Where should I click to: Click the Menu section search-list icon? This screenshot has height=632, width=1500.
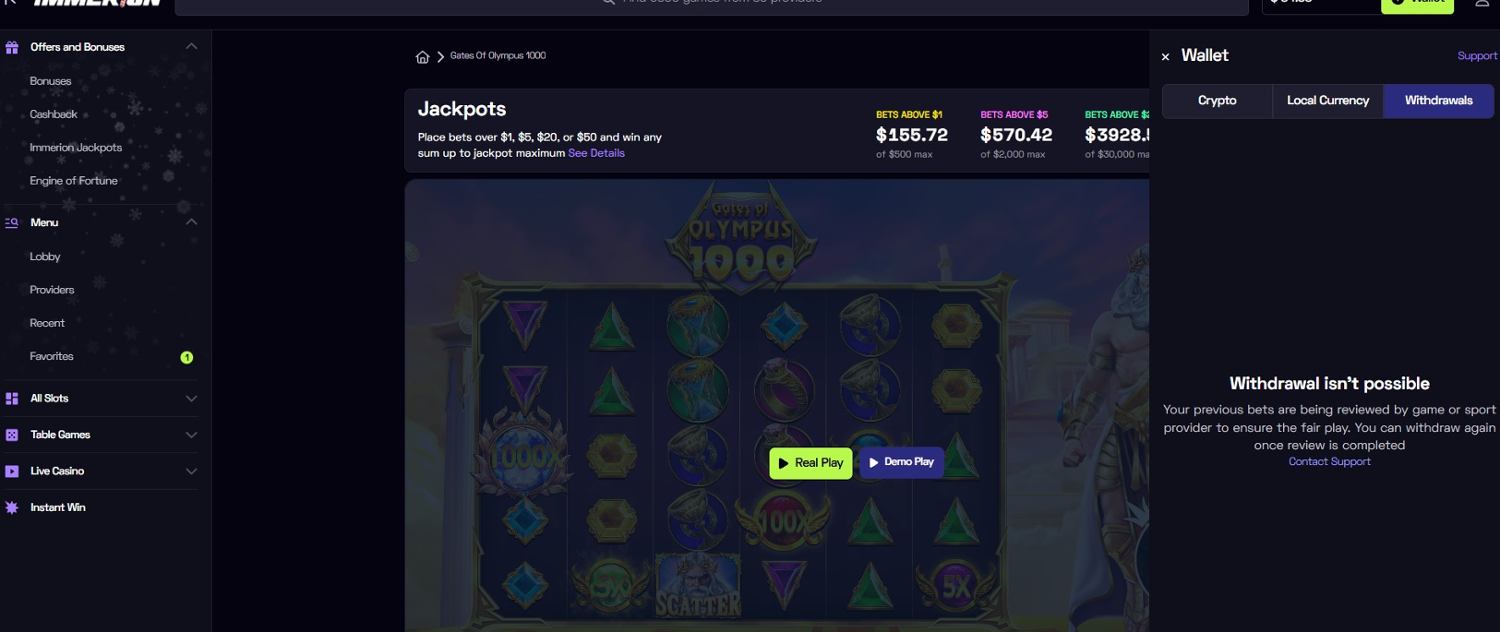(x=12, y=223)
